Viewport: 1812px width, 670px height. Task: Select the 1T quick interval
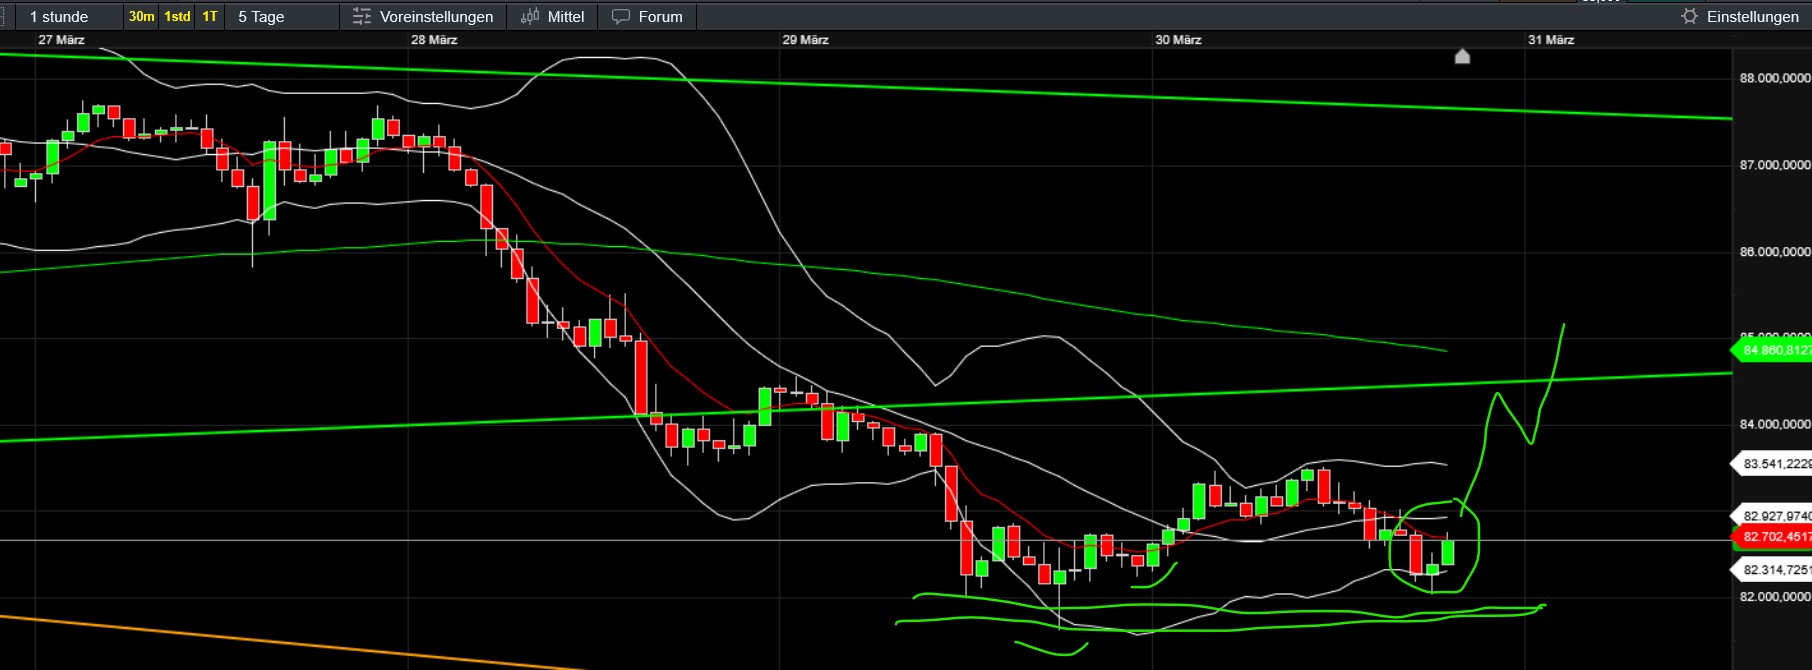[x=210, y=17]
